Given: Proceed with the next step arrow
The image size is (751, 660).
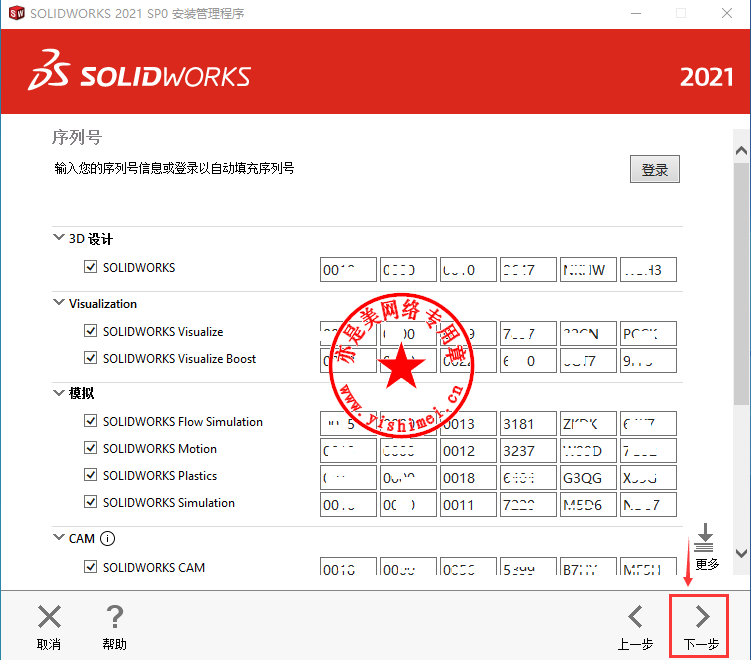Looking at the screenshot, I should [x=702, y=616].
